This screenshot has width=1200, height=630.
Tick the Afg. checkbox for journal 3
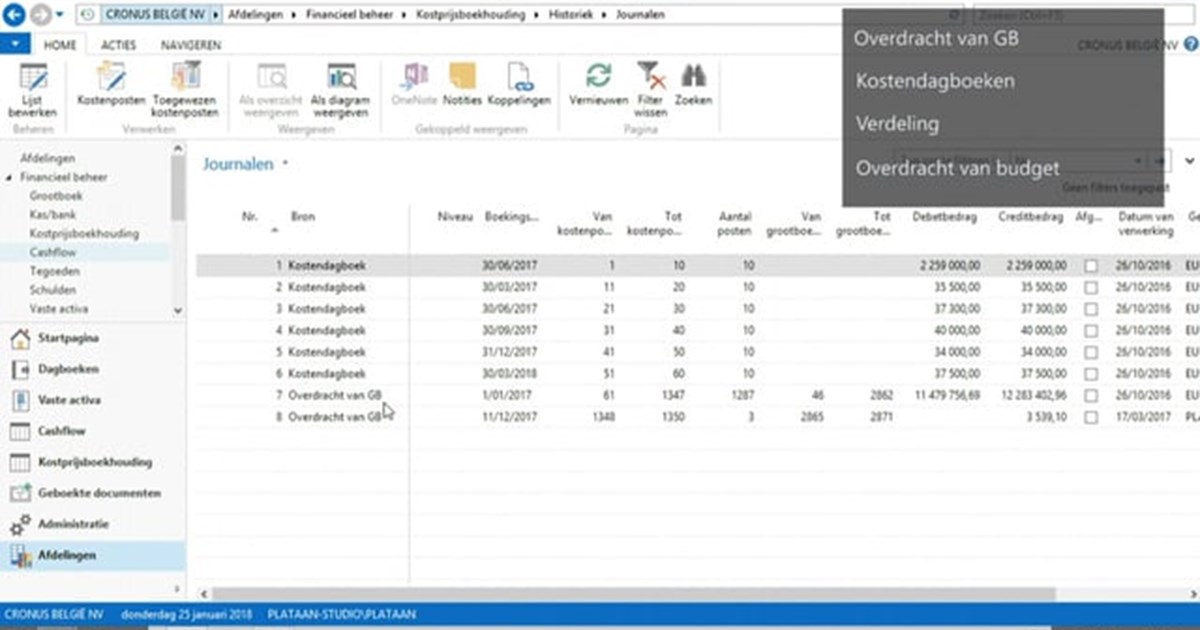1090,309
